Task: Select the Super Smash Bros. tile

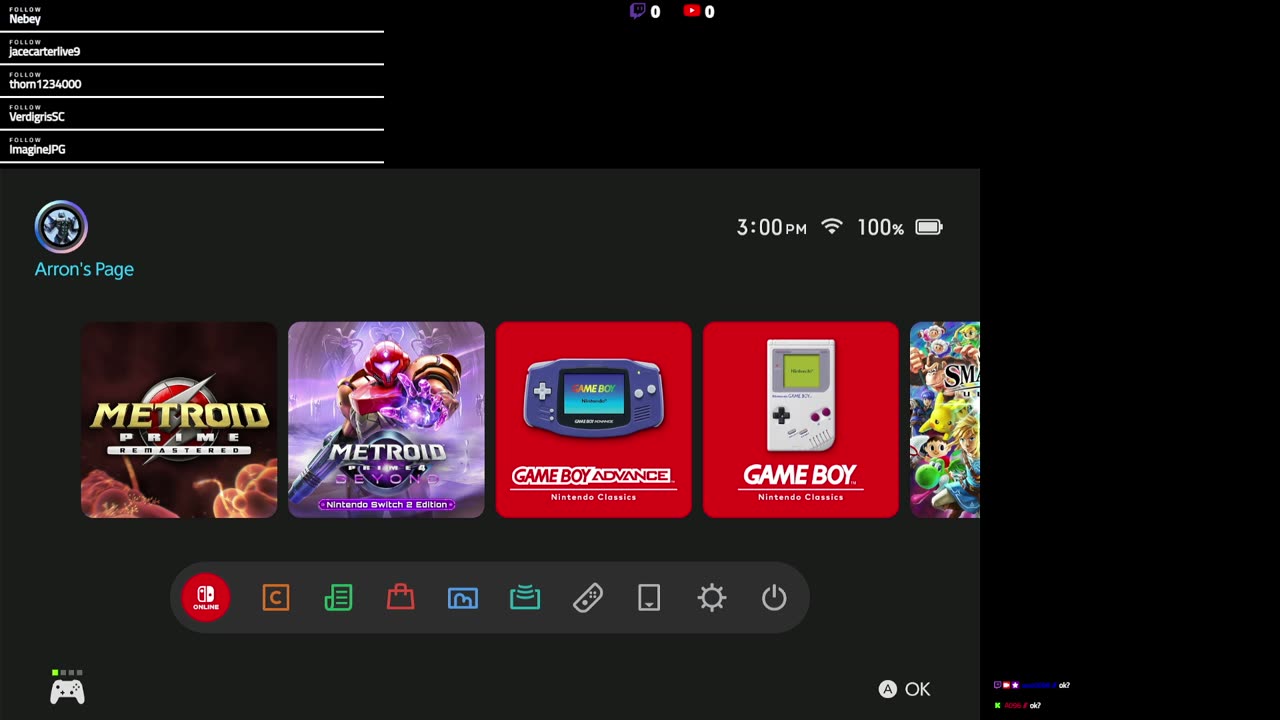Action: 945,420
